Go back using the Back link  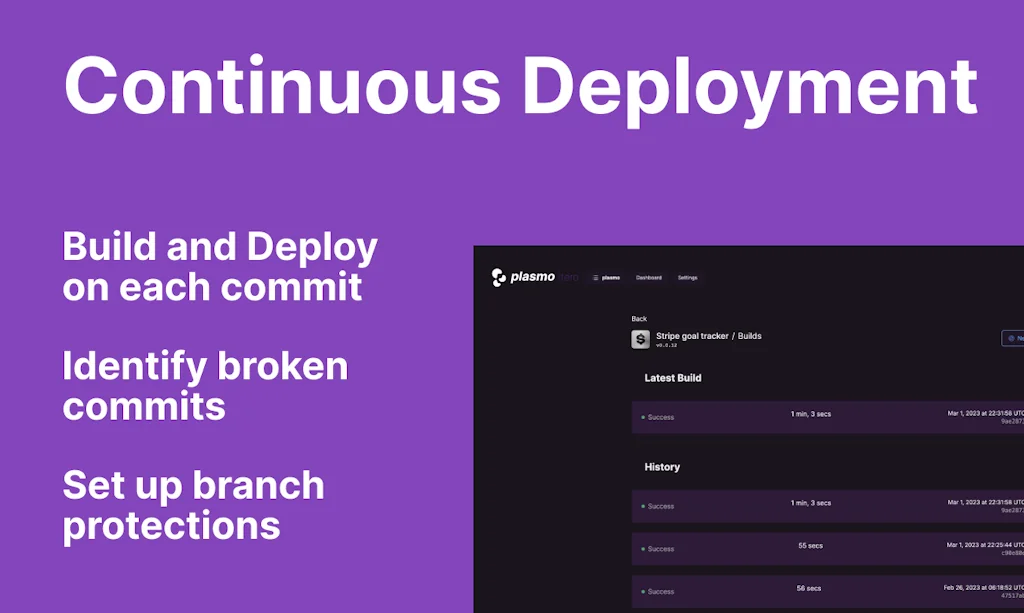[639, 319]
